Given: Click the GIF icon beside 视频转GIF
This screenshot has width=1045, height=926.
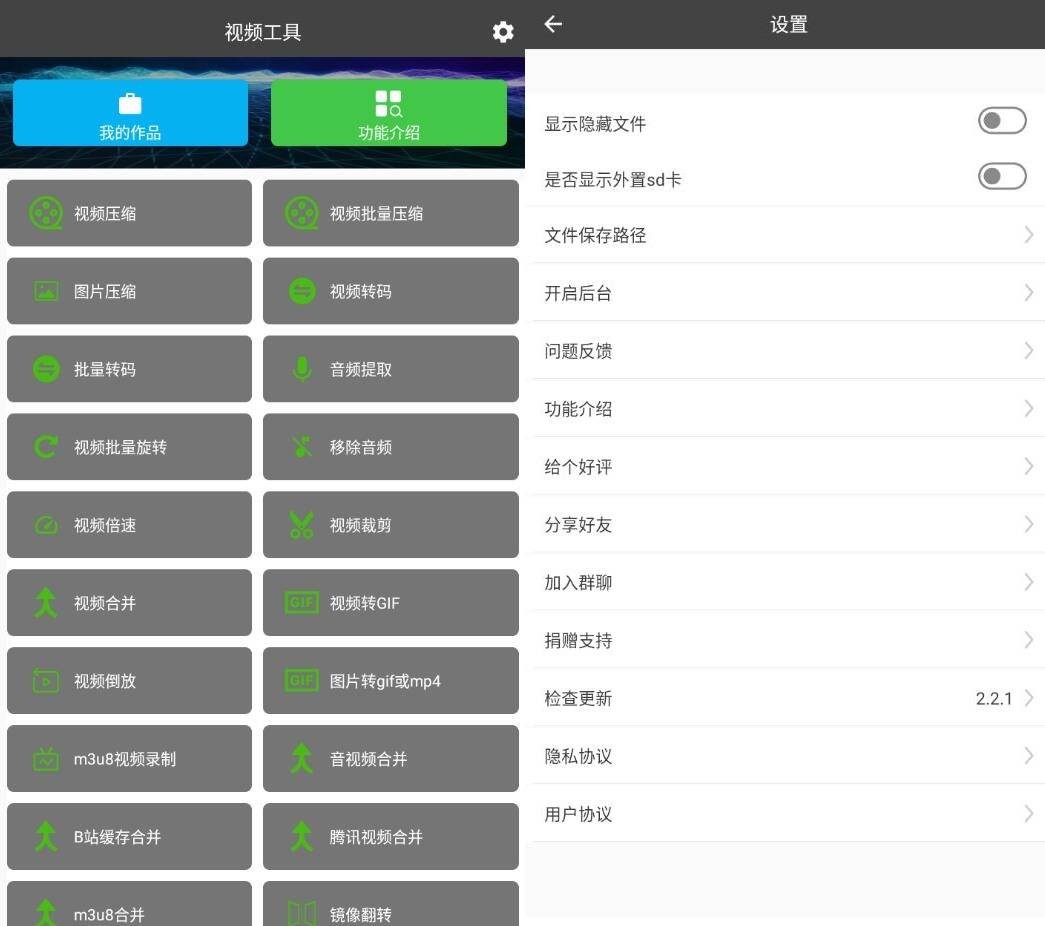Looking at the screenshot, I should (x=302, y=603).
